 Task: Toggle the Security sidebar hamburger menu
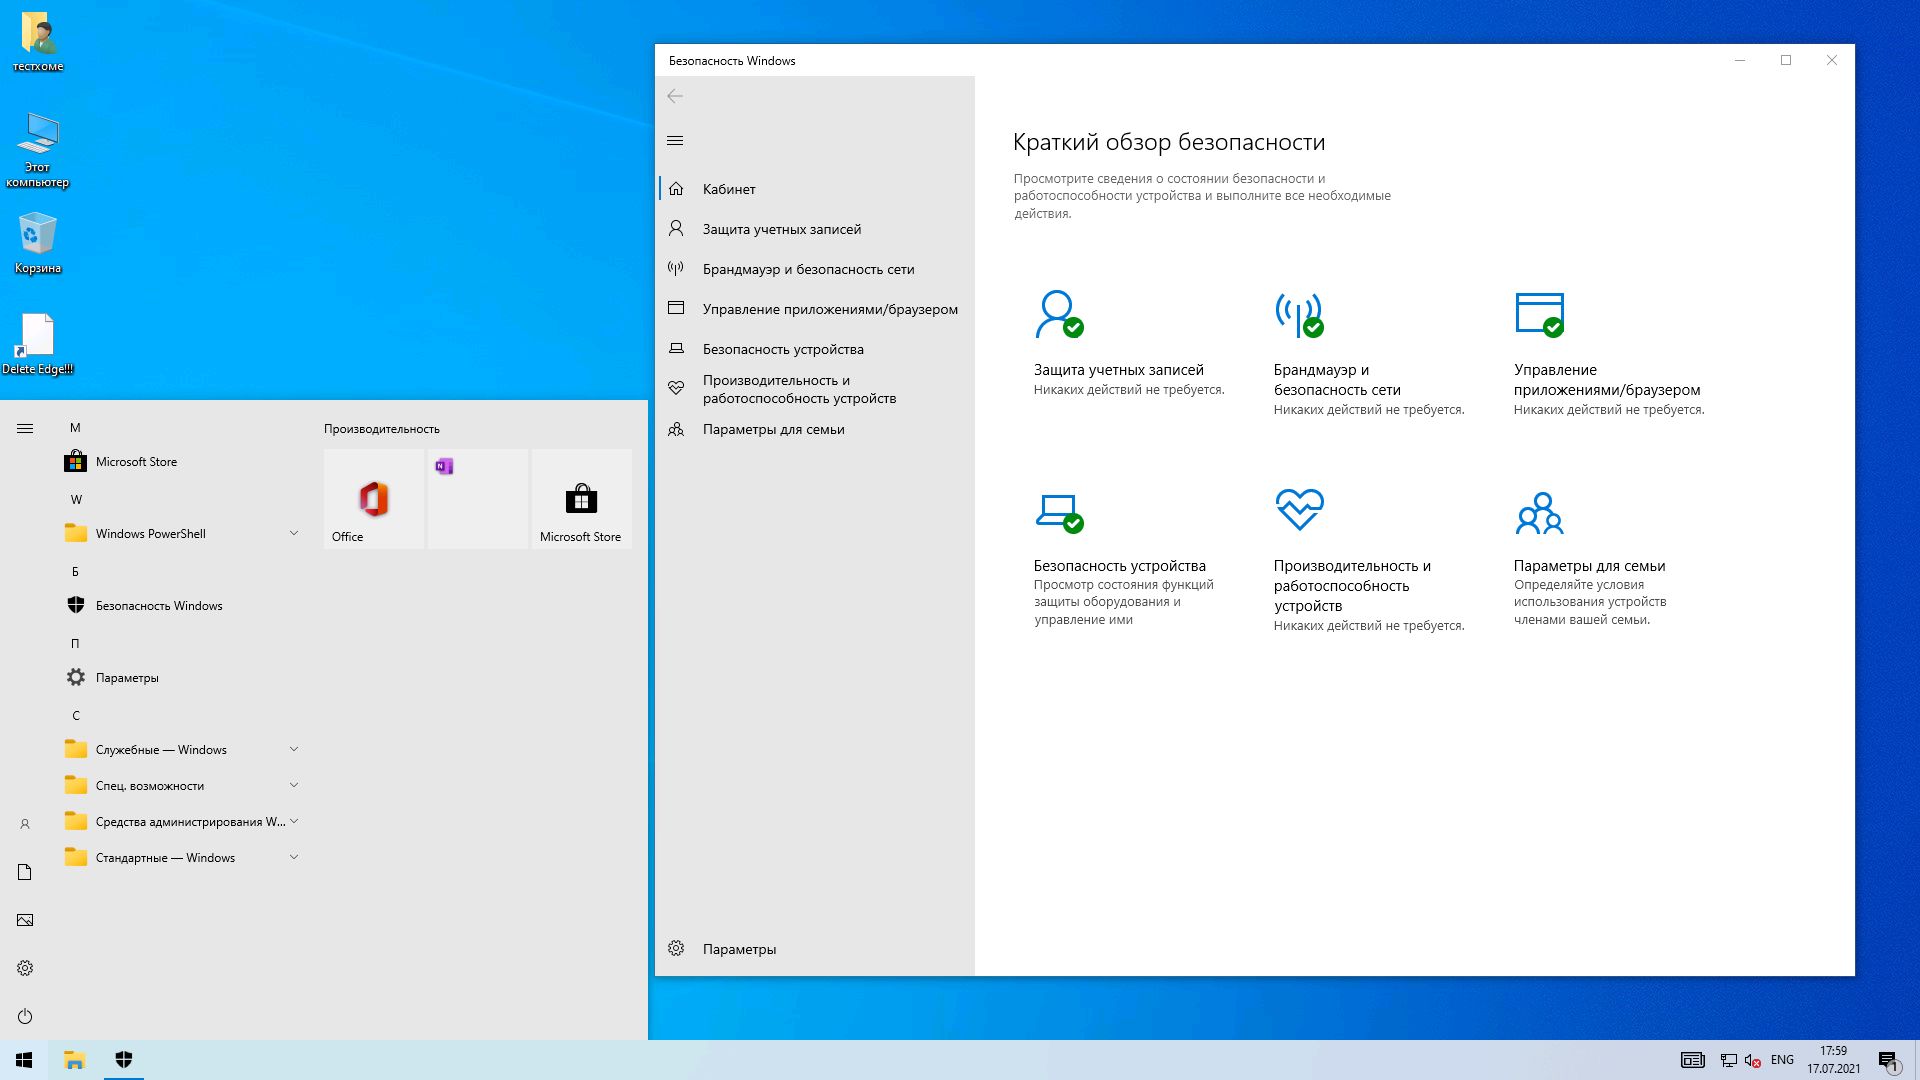click(x=675, y=141)
